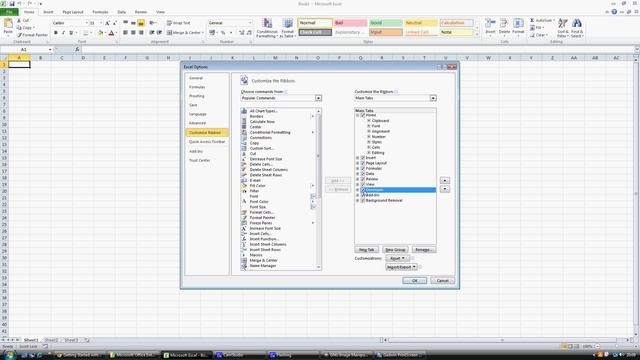Screen dimensions: 640x360
Task: Click the Insert Function fx icon
Action: click(77, 49)
